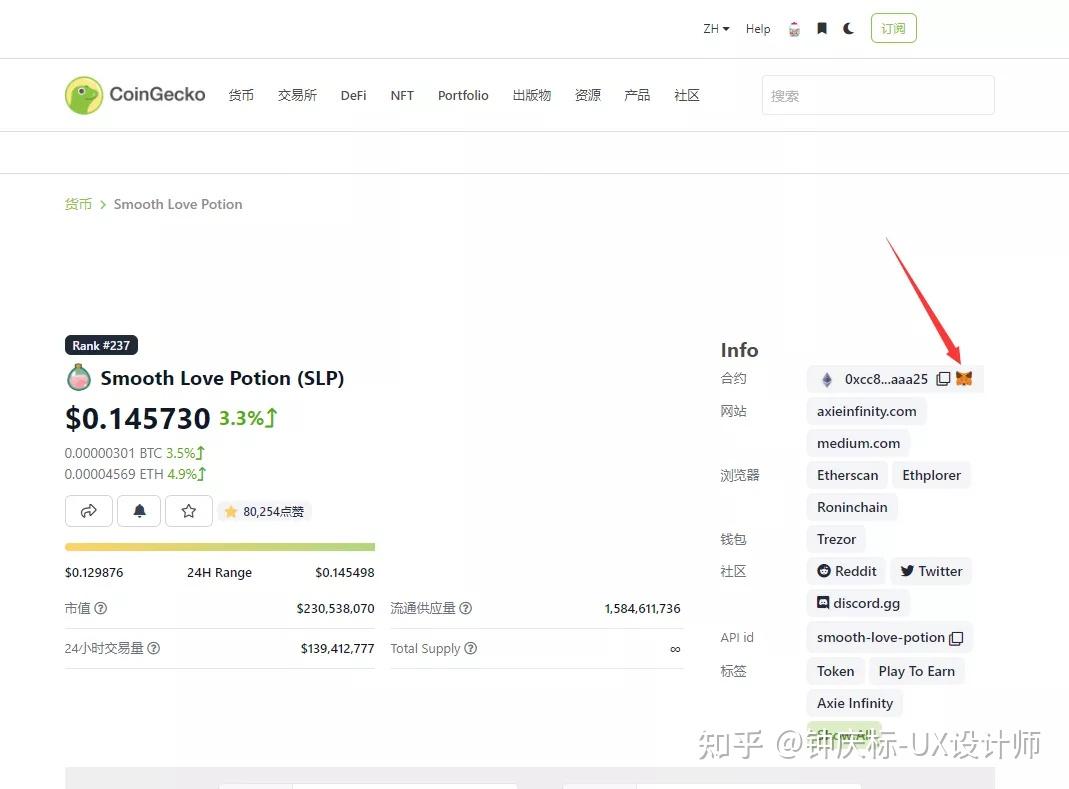Click the 市值 help question icon

(100, 608)
